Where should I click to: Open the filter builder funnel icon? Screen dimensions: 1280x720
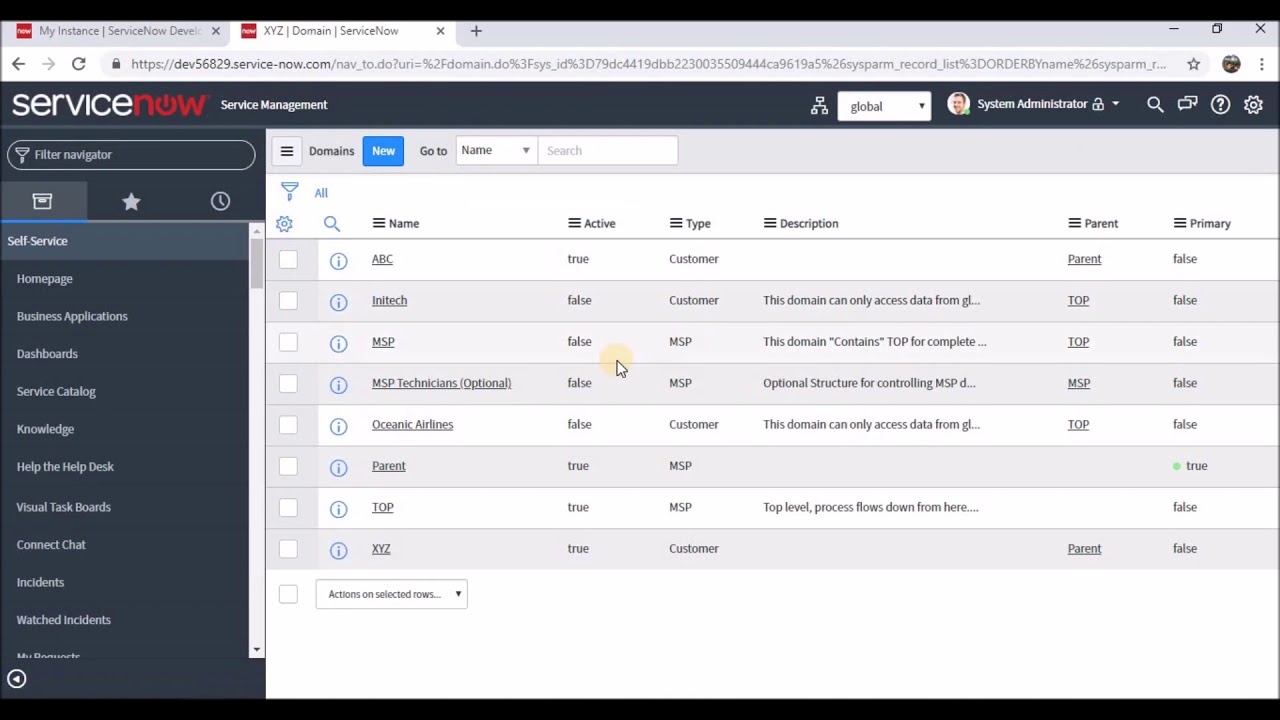[x=289, y=192]
